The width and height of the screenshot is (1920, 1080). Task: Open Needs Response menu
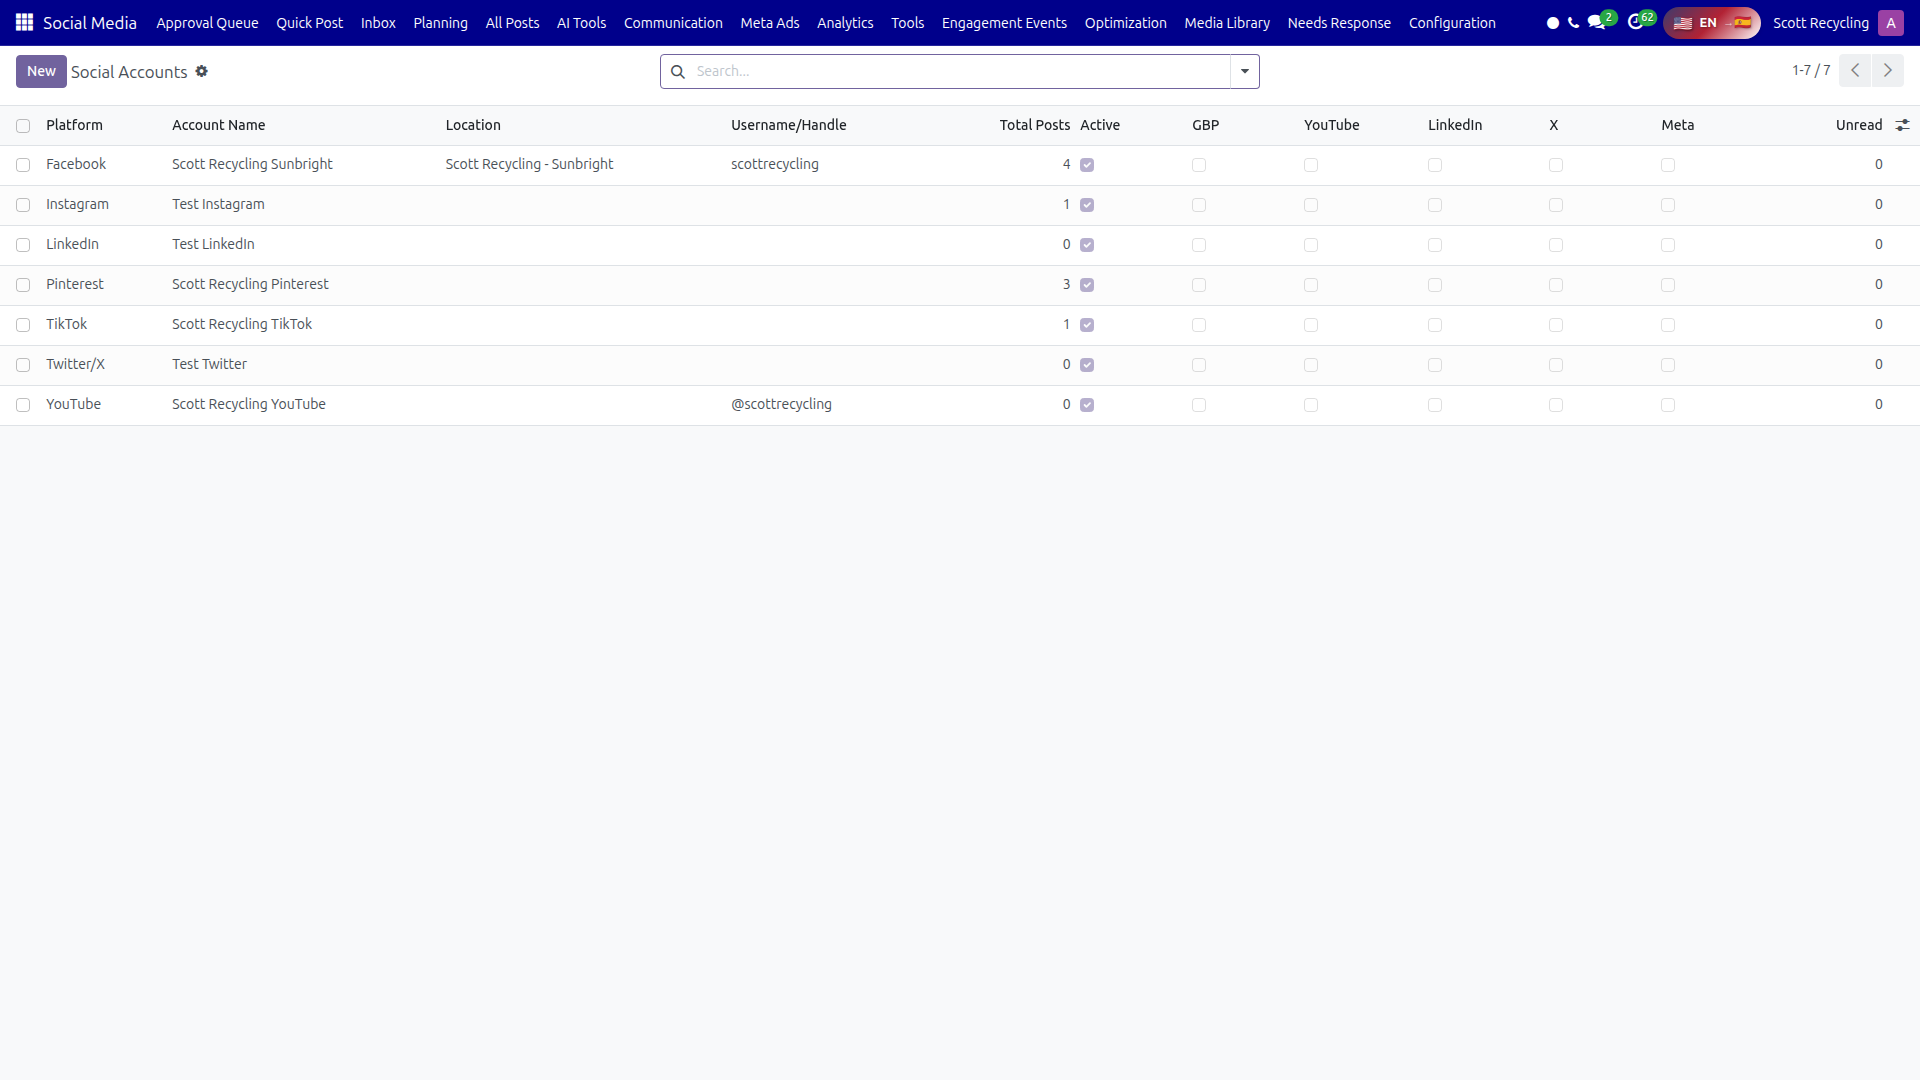pyautogui.click(x=1339, y=23)
